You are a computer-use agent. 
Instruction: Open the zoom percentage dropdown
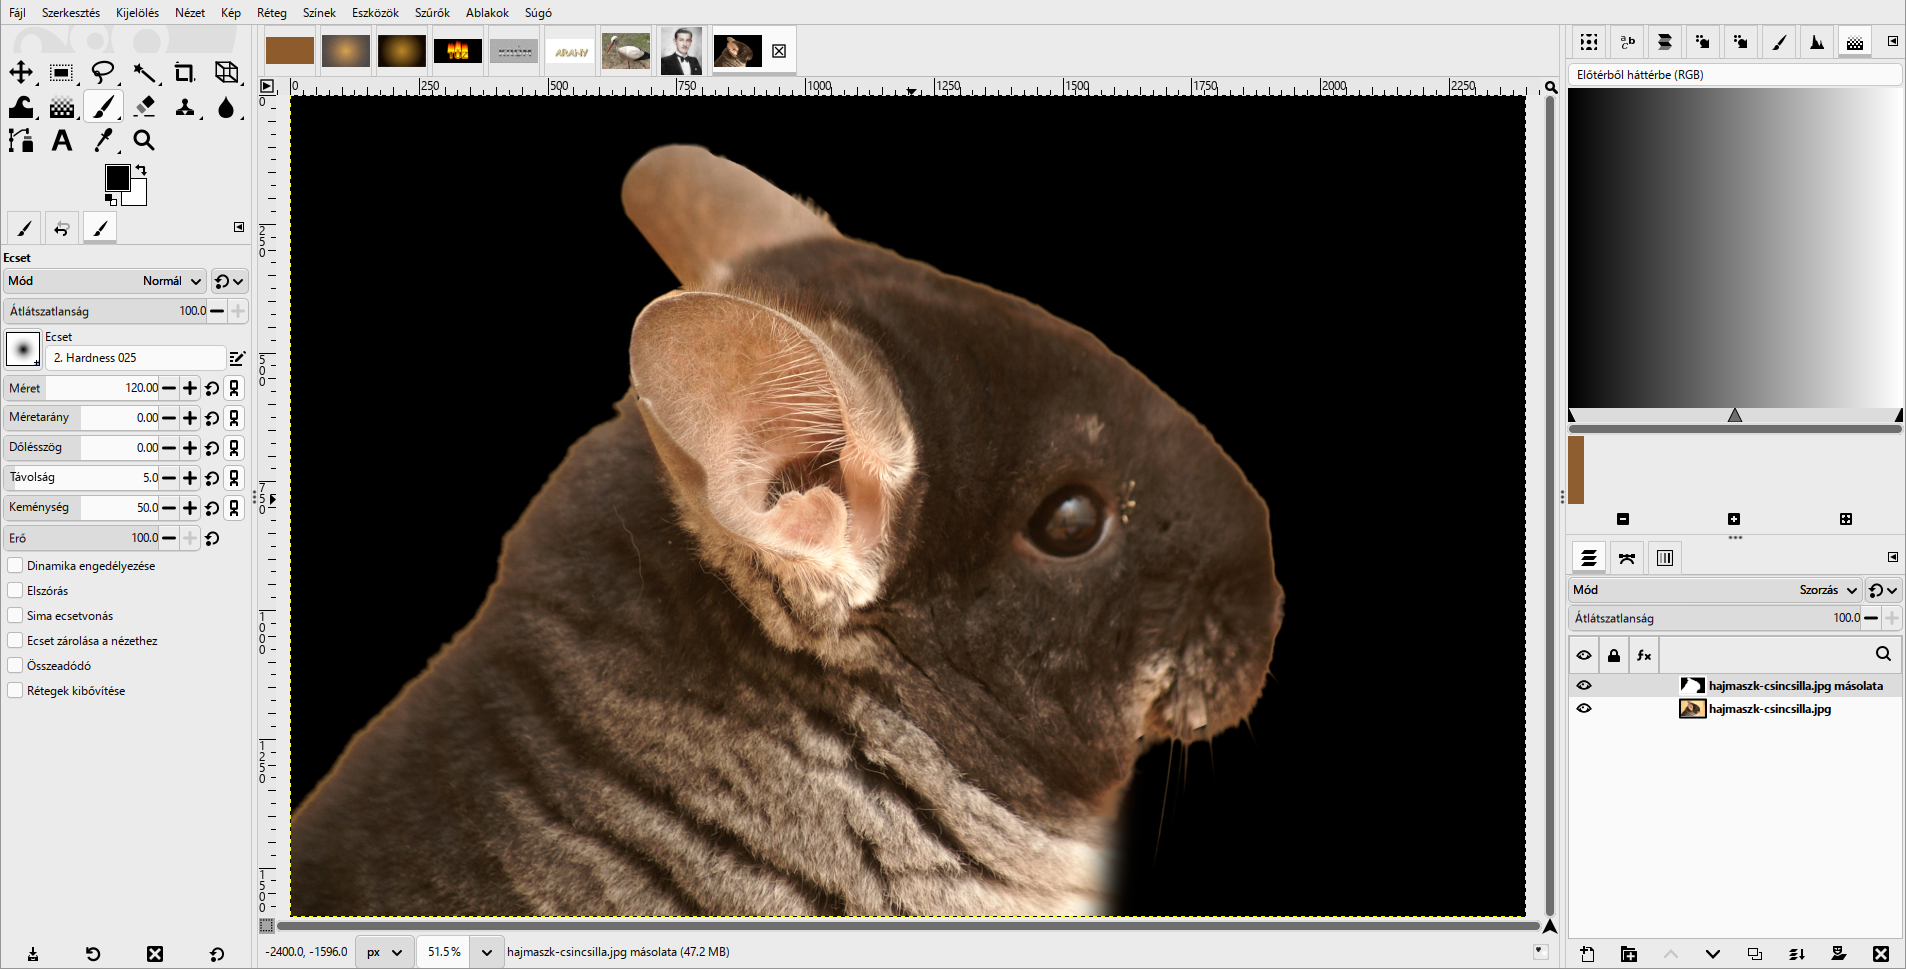(487, 952)
